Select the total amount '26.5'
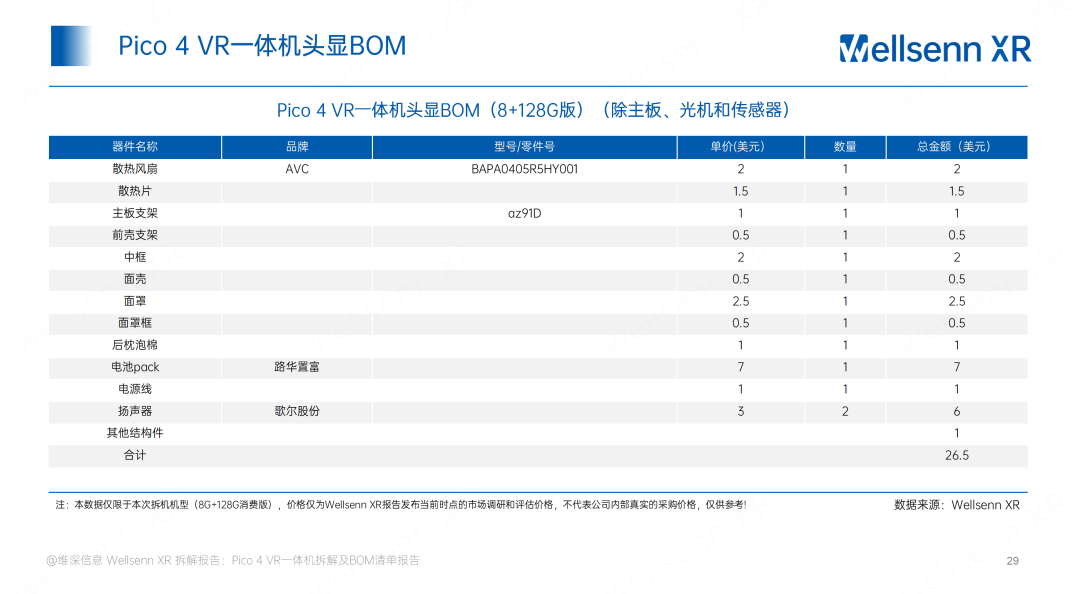 (957, 455)
